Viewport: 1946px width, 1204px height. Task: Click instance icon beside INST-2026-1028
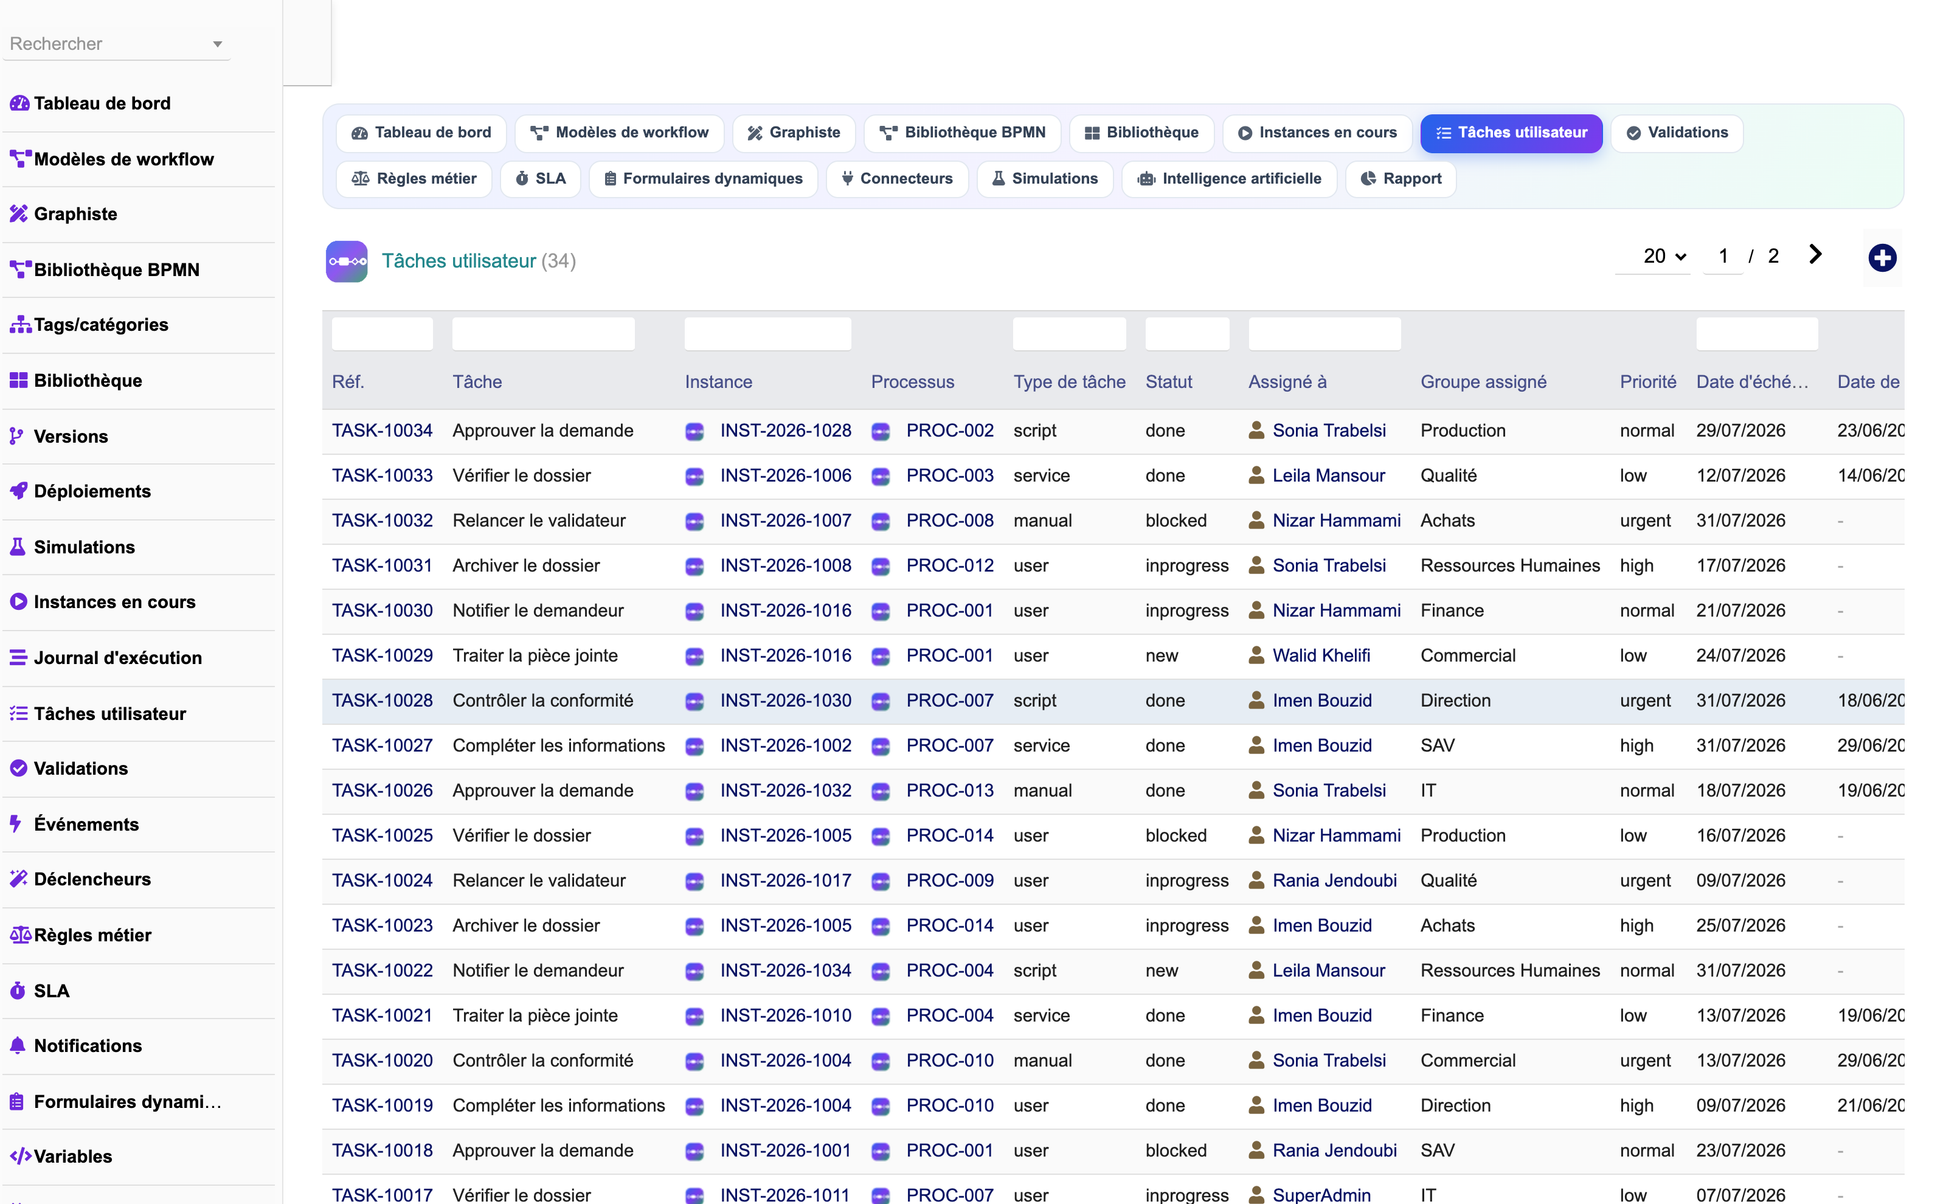694,432
